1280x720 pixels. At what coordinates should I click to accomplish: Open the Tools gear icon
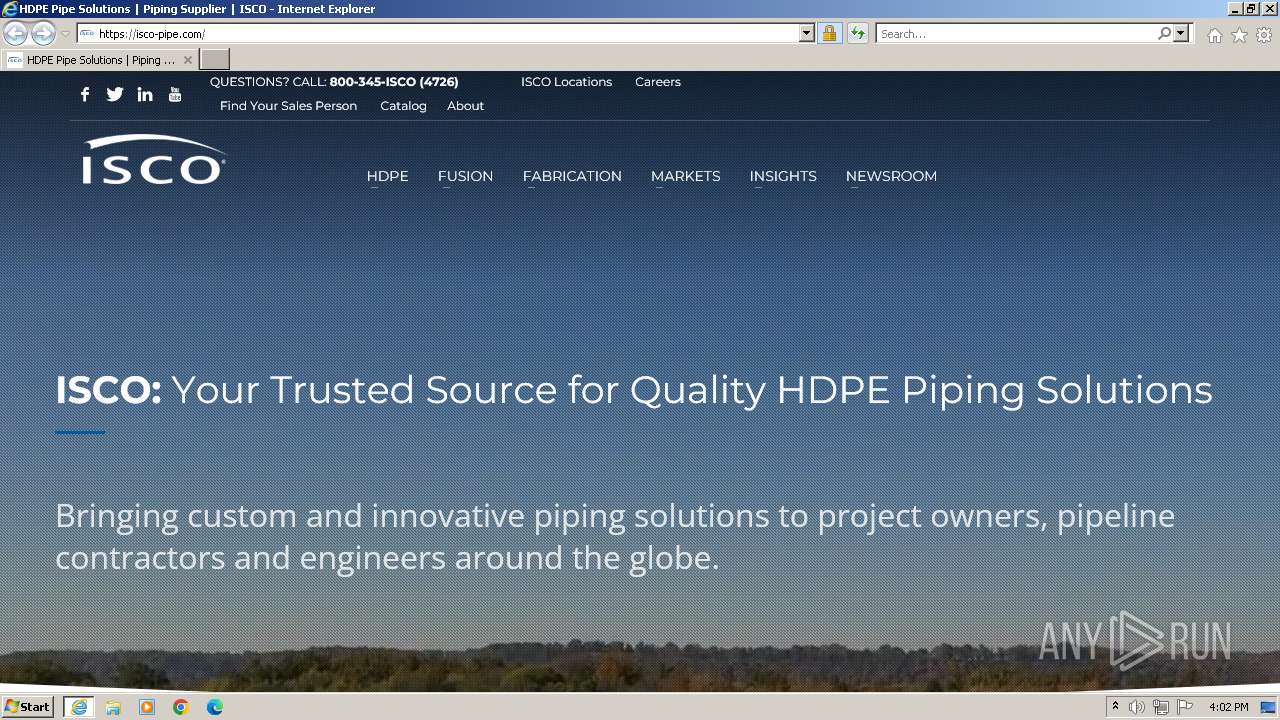click(1264, 35)
